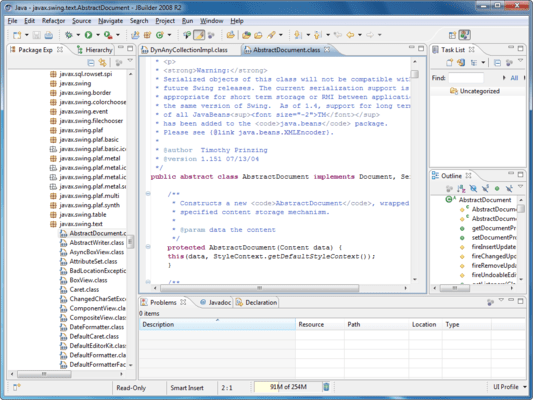The width and height of the screenshot is (533, 400).
Task: Switch to the Javadoc tab
Action: 216,302
